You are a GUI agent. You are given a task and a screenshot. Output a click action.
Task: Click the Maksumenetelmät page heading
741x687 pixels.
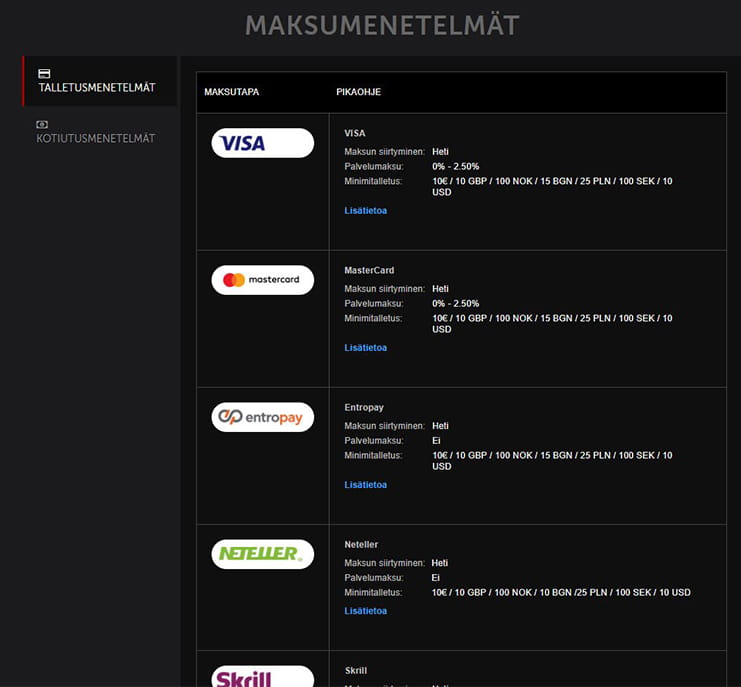(382, 25)
